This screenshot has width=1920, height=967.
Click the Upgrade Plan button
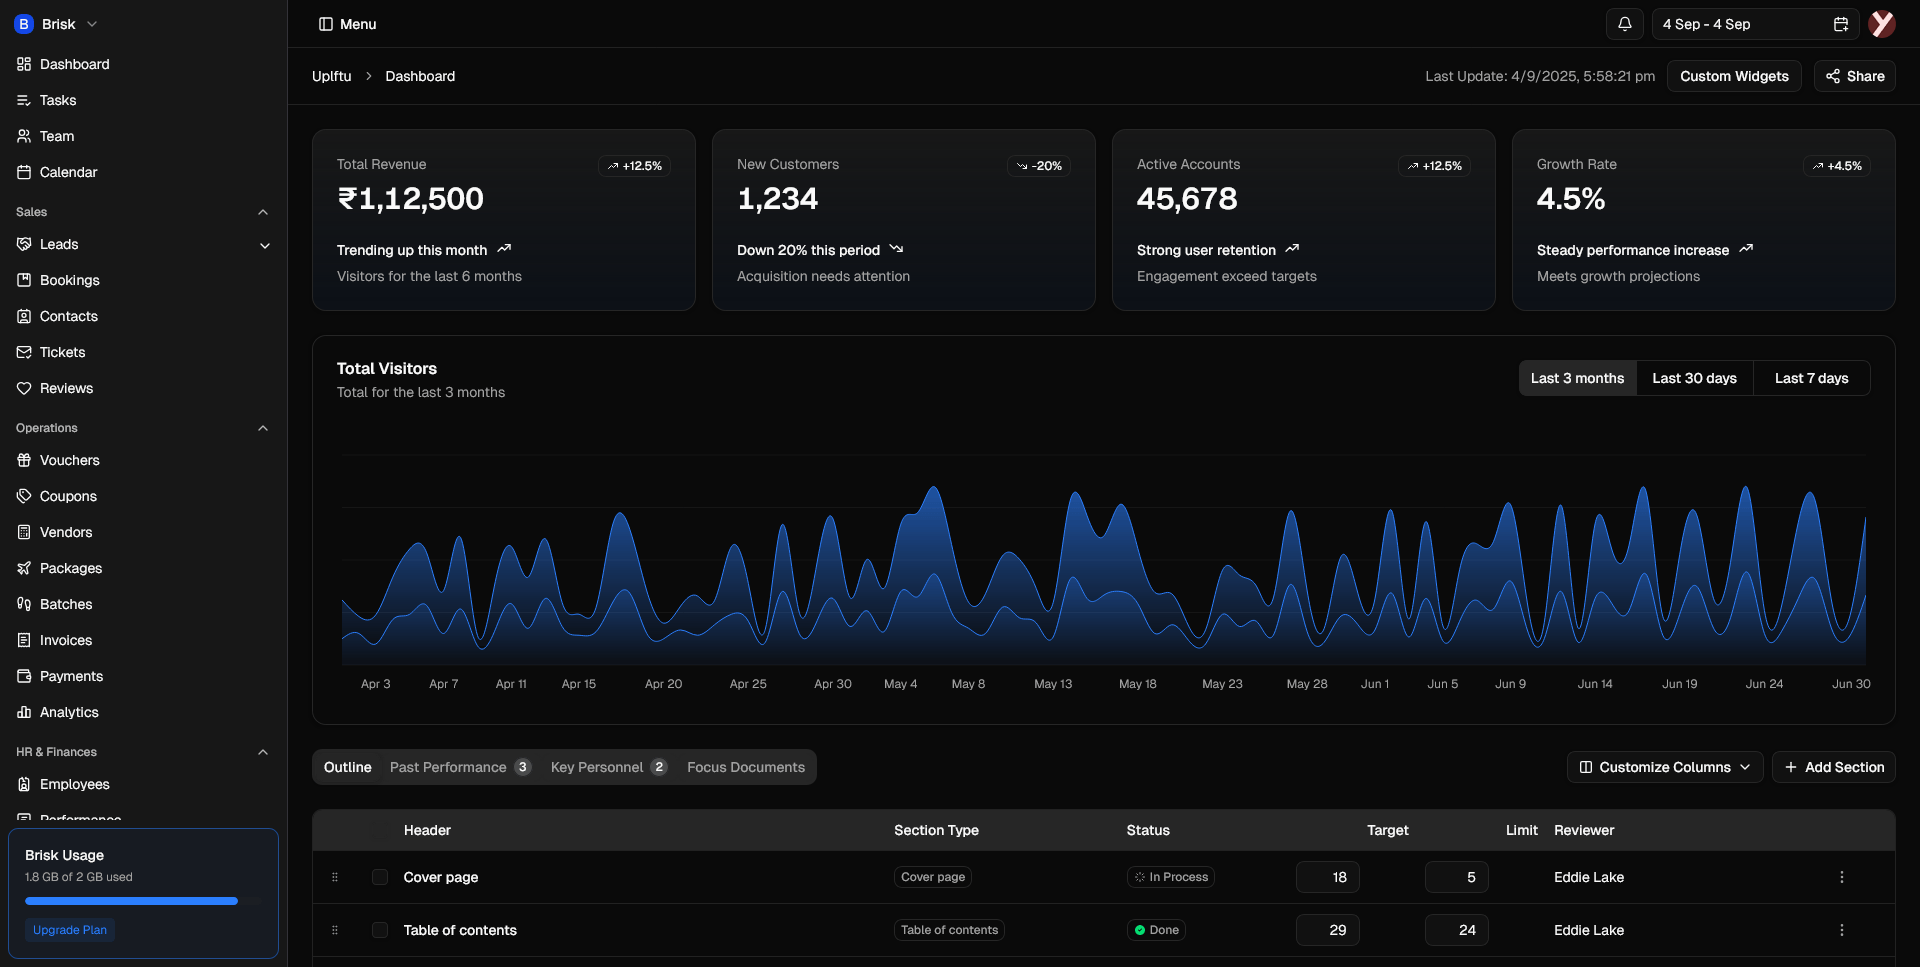pyautogui.click(x=70, y=930)
